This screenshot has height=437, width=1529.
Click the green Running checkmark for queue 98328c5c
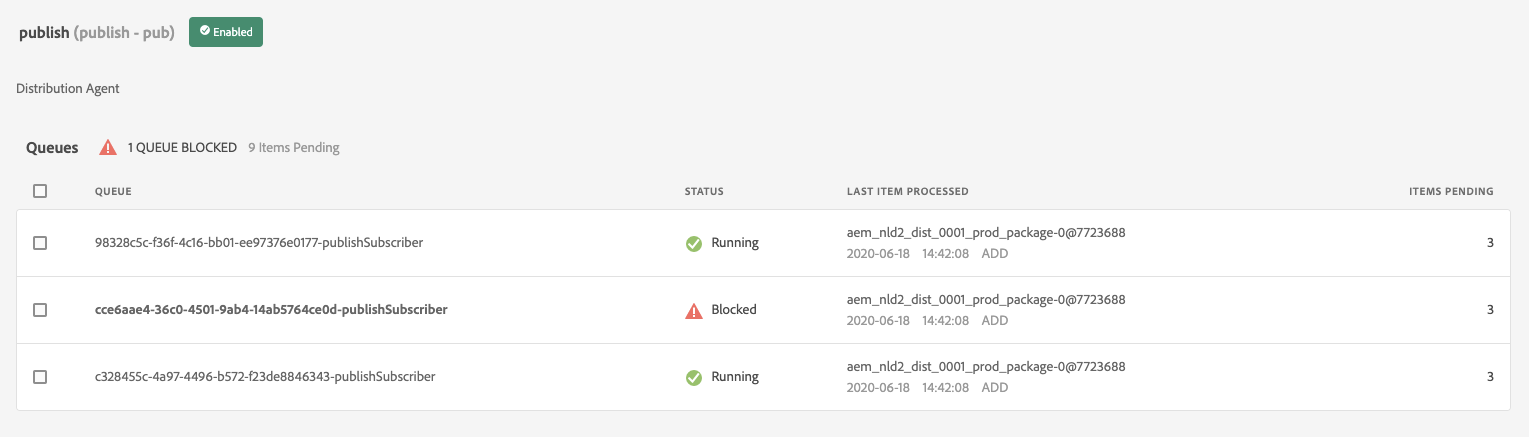693,243
